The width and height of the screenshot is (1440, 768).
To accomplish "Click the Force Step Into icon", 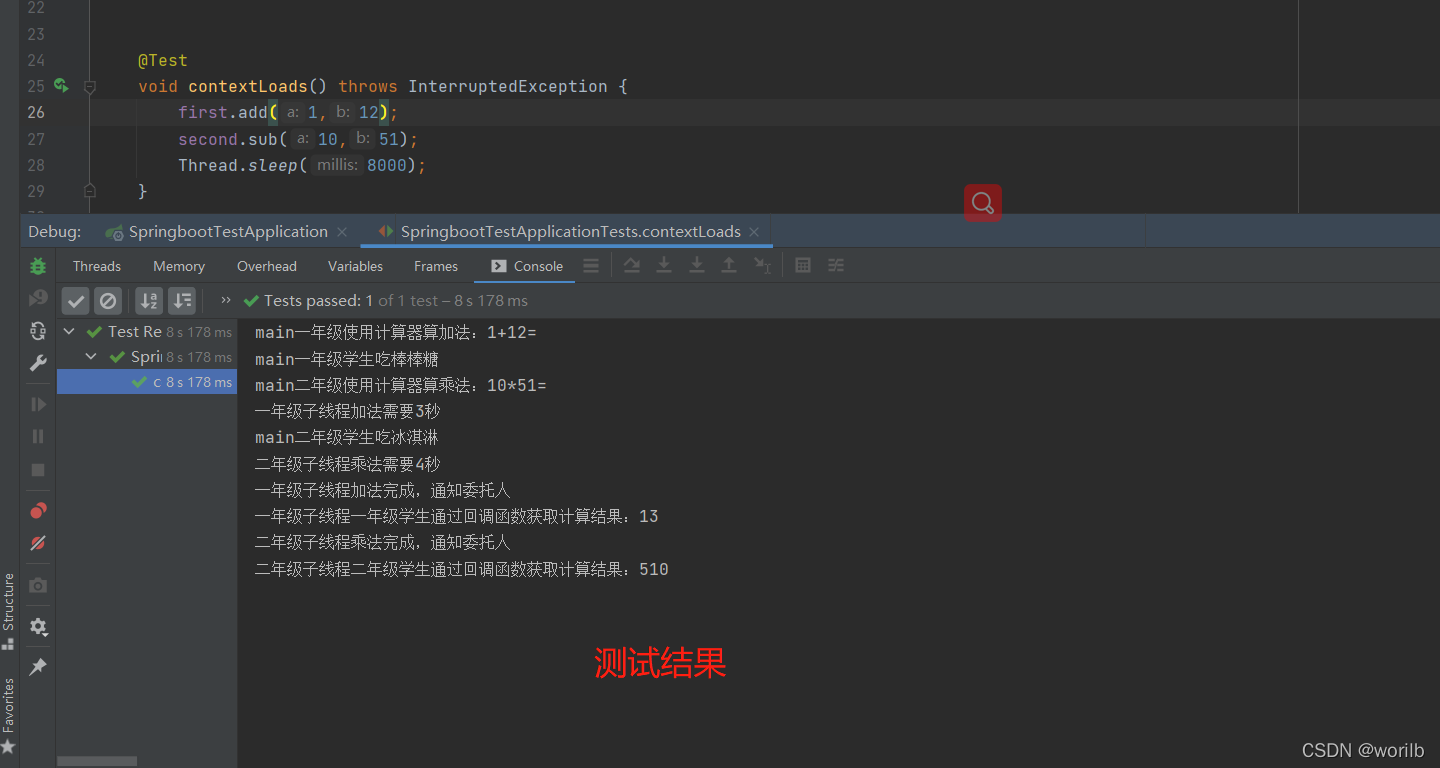I will [x=697, y=266].
